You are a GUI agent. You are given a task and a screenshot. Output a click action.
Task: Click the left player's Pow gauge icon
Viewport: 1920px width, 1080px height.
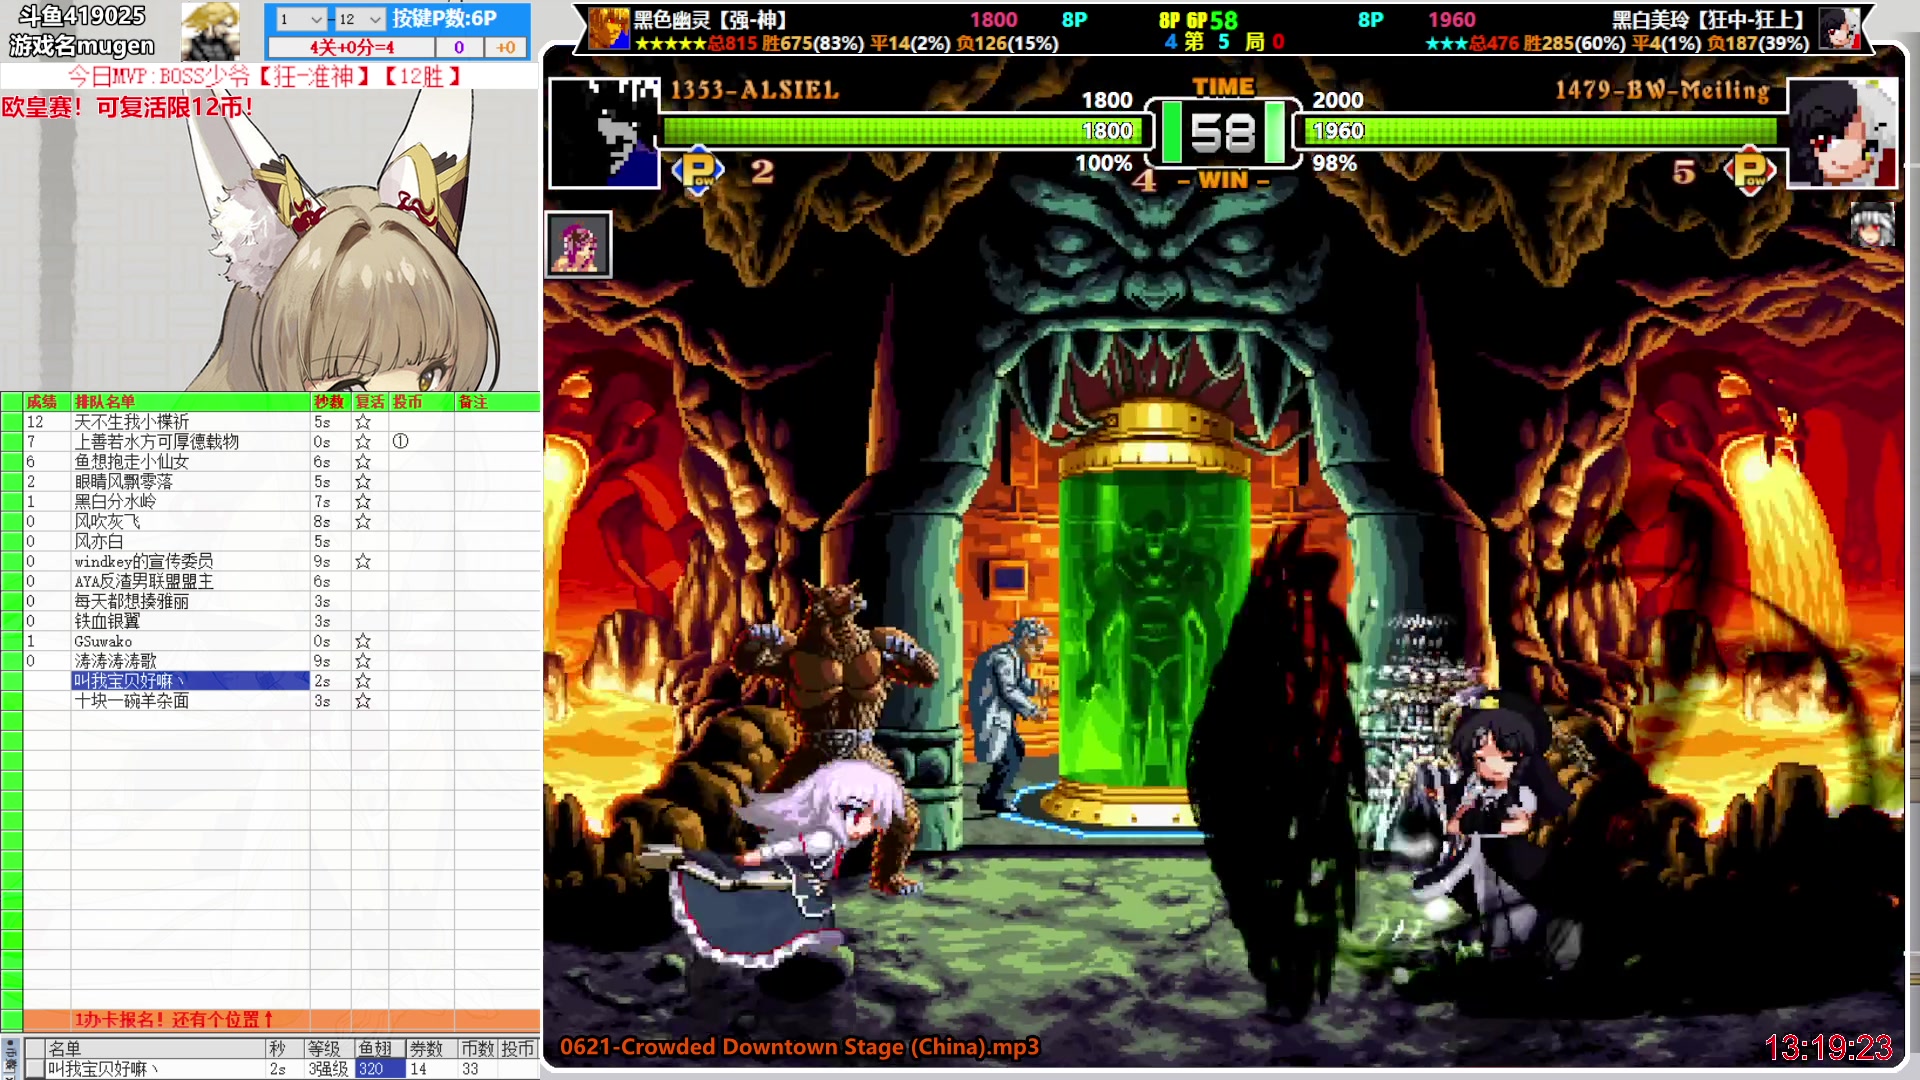pos(699,170)
